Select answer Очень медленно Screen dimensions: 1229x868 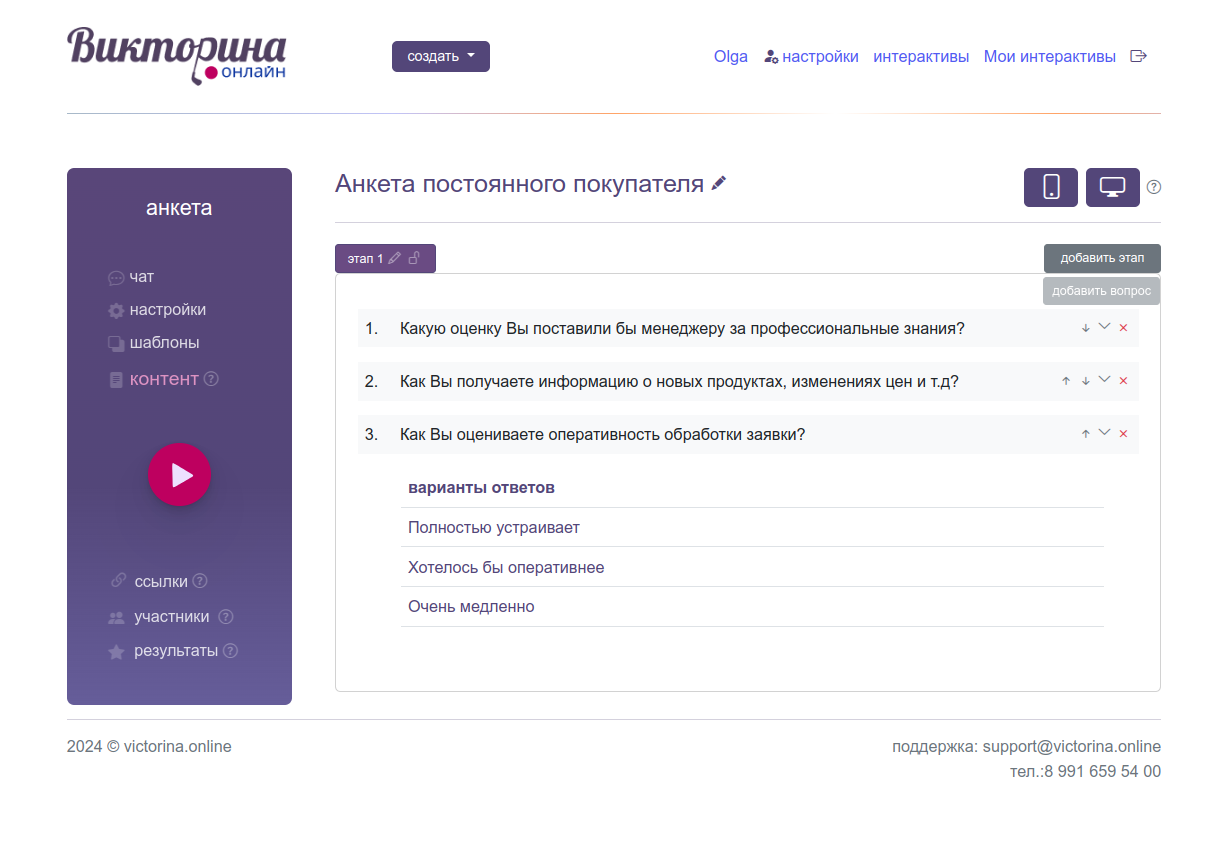pos(471,606)
